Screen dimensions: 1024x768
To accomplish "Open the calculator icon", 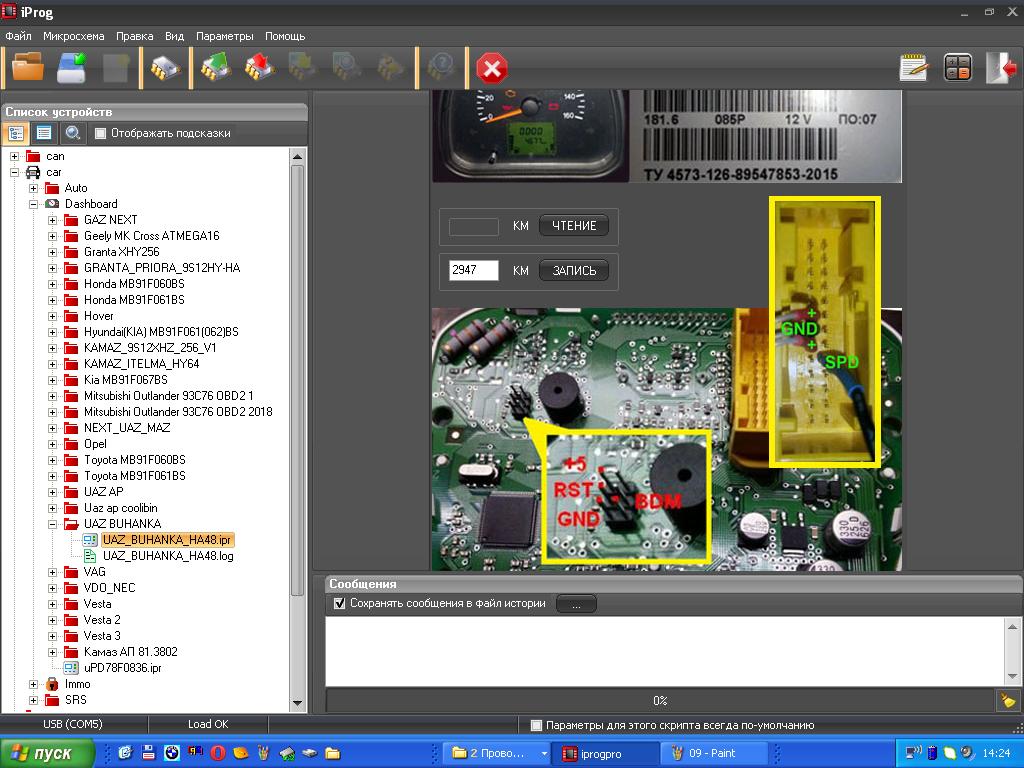I will point(957,68).
